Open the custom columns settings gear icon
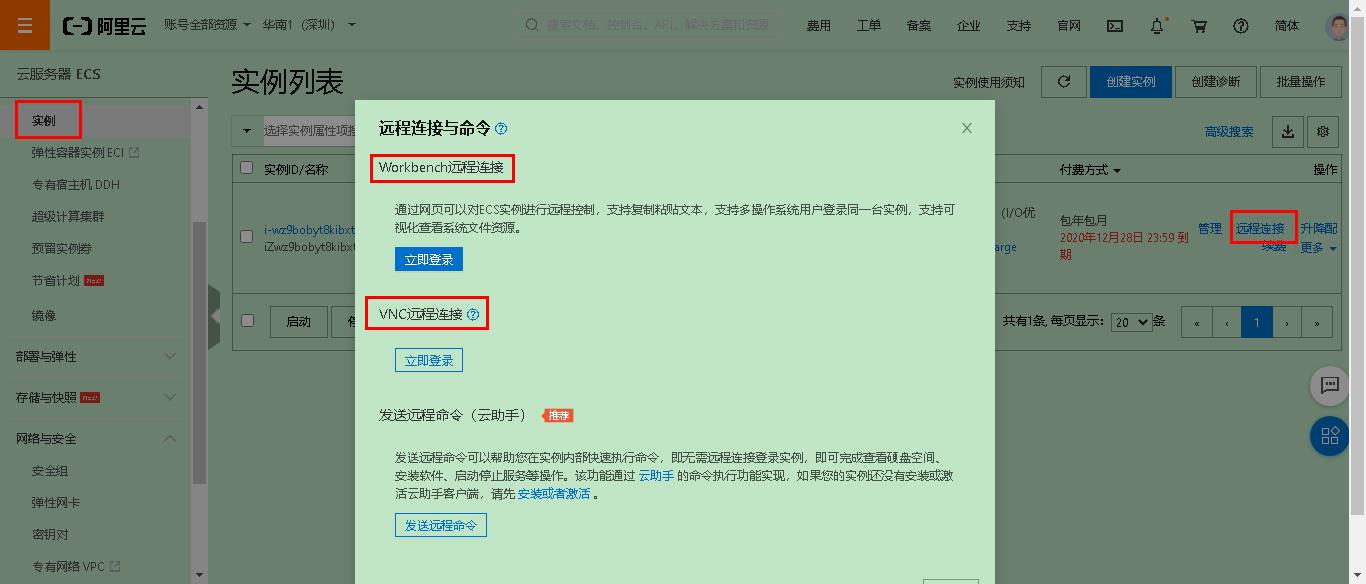The image size is (1366, 584). pyautogui.click(x=1322, y=131)
